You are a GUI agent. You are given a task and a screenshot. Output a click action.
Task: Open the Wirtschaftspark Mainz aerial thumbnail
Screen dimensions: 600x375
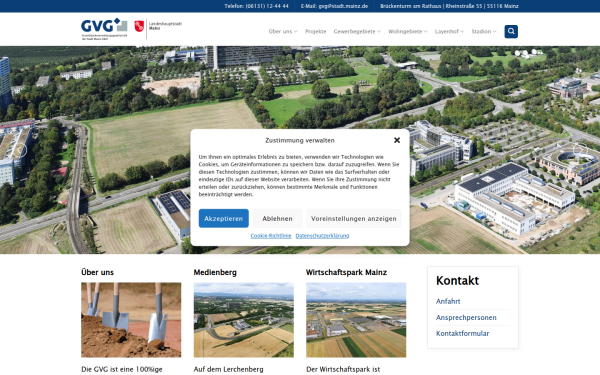point(356,320)
